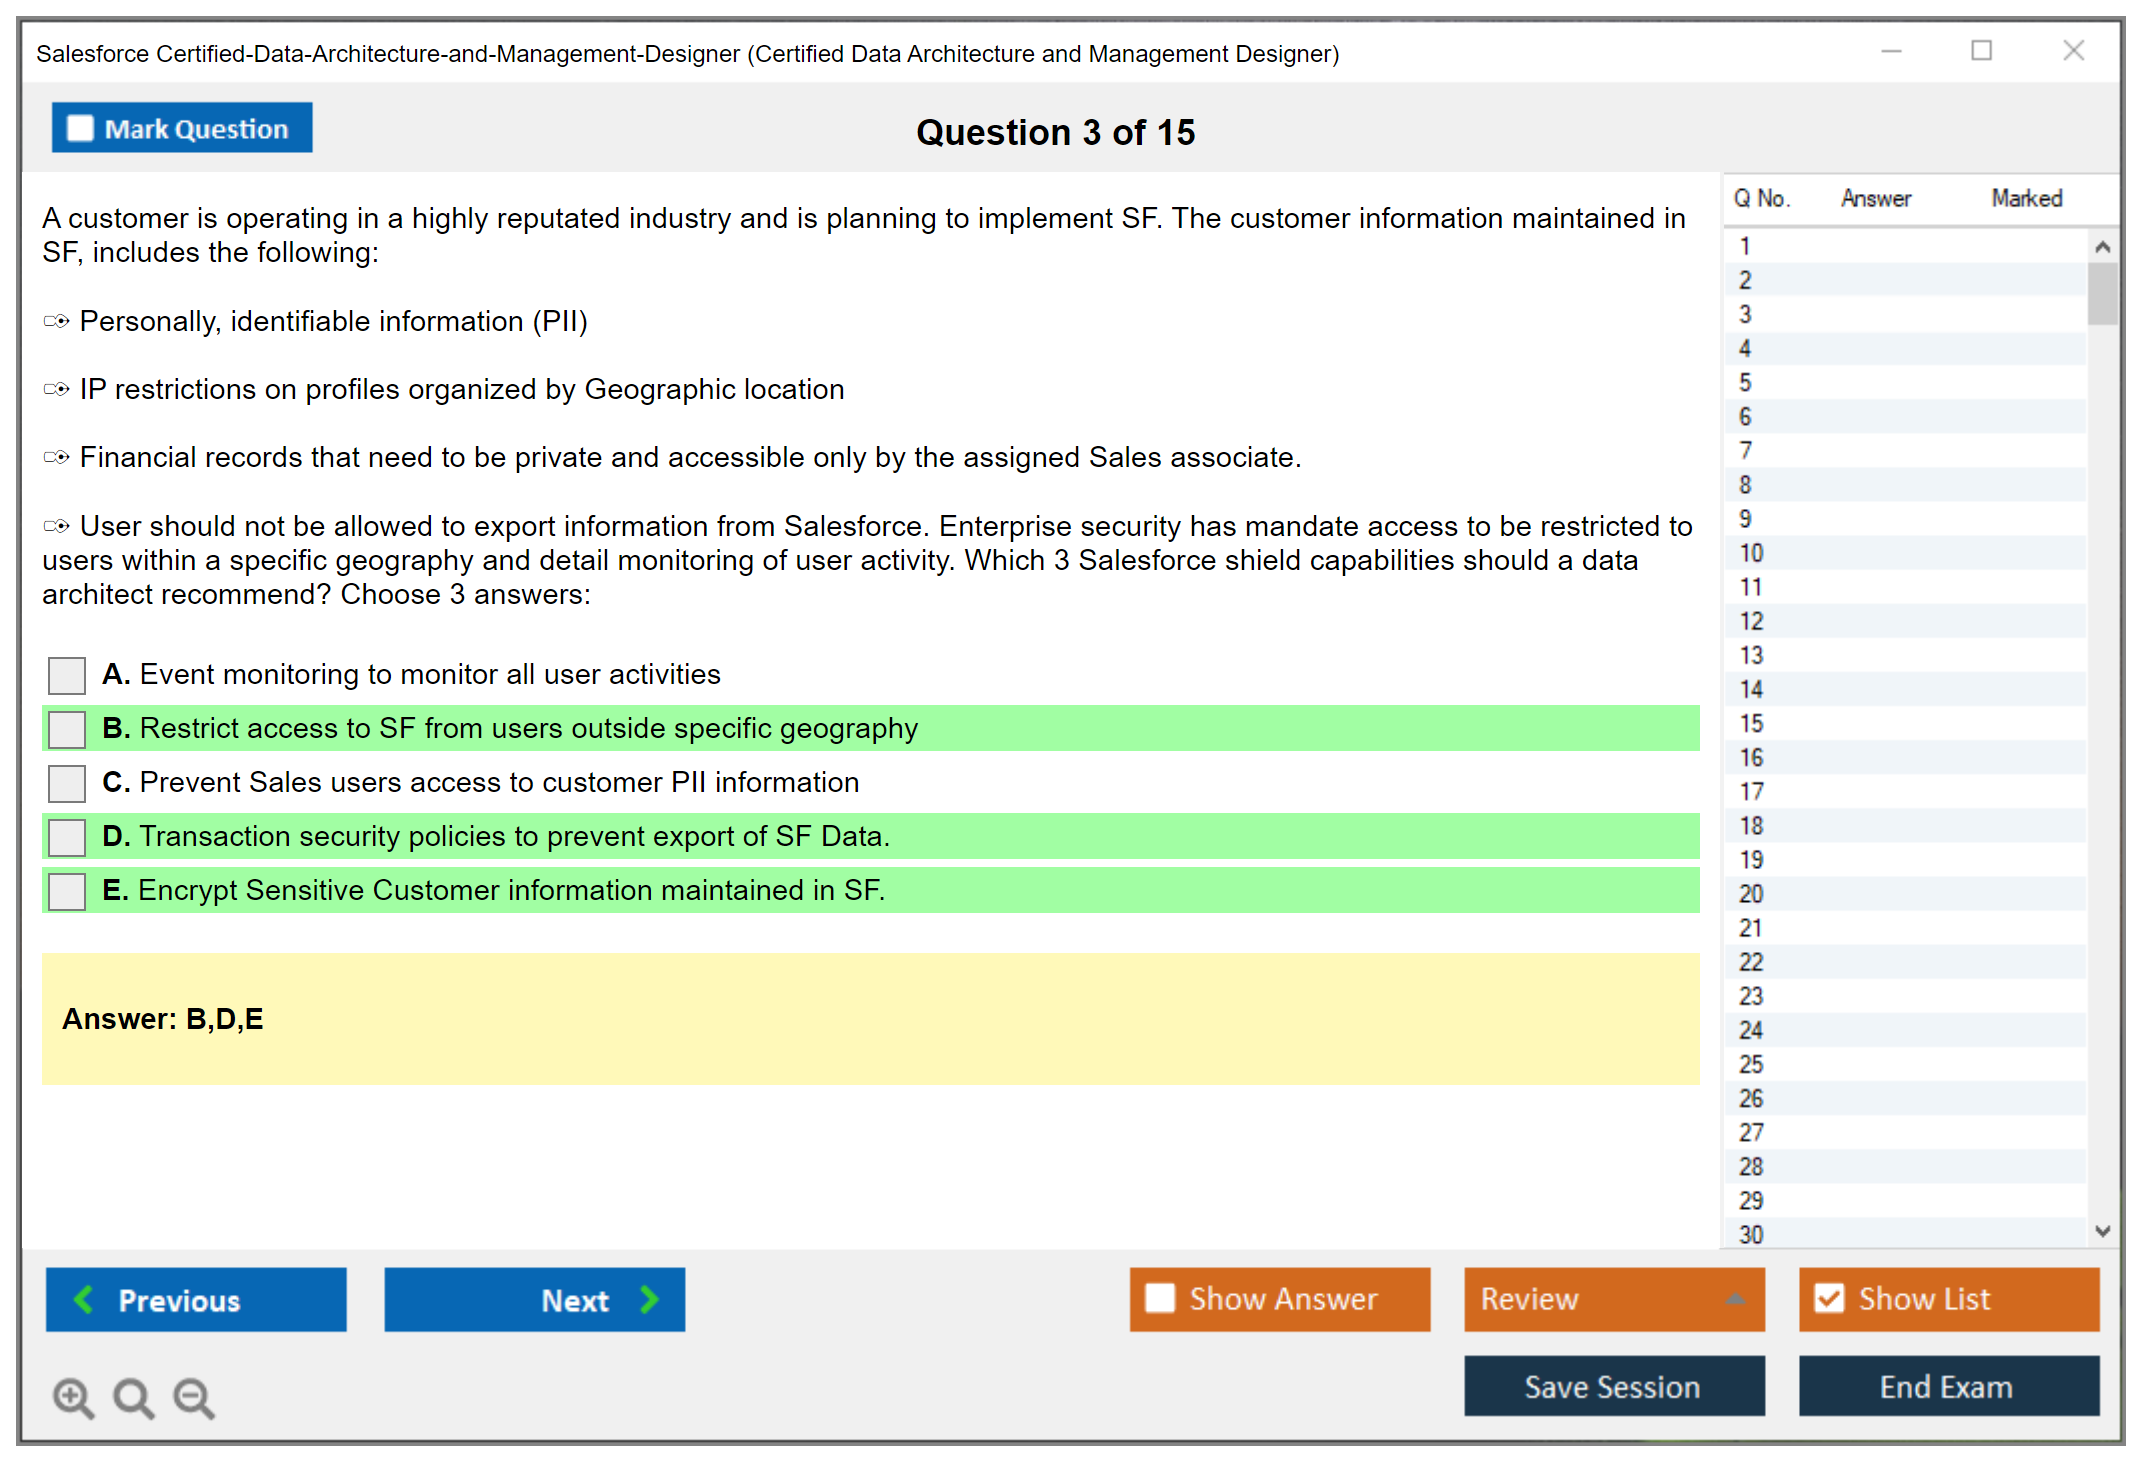Click the green right arrow on Next
Image resolution: width=2150 pixels, height=1470 pixels.
(650, 1299)
